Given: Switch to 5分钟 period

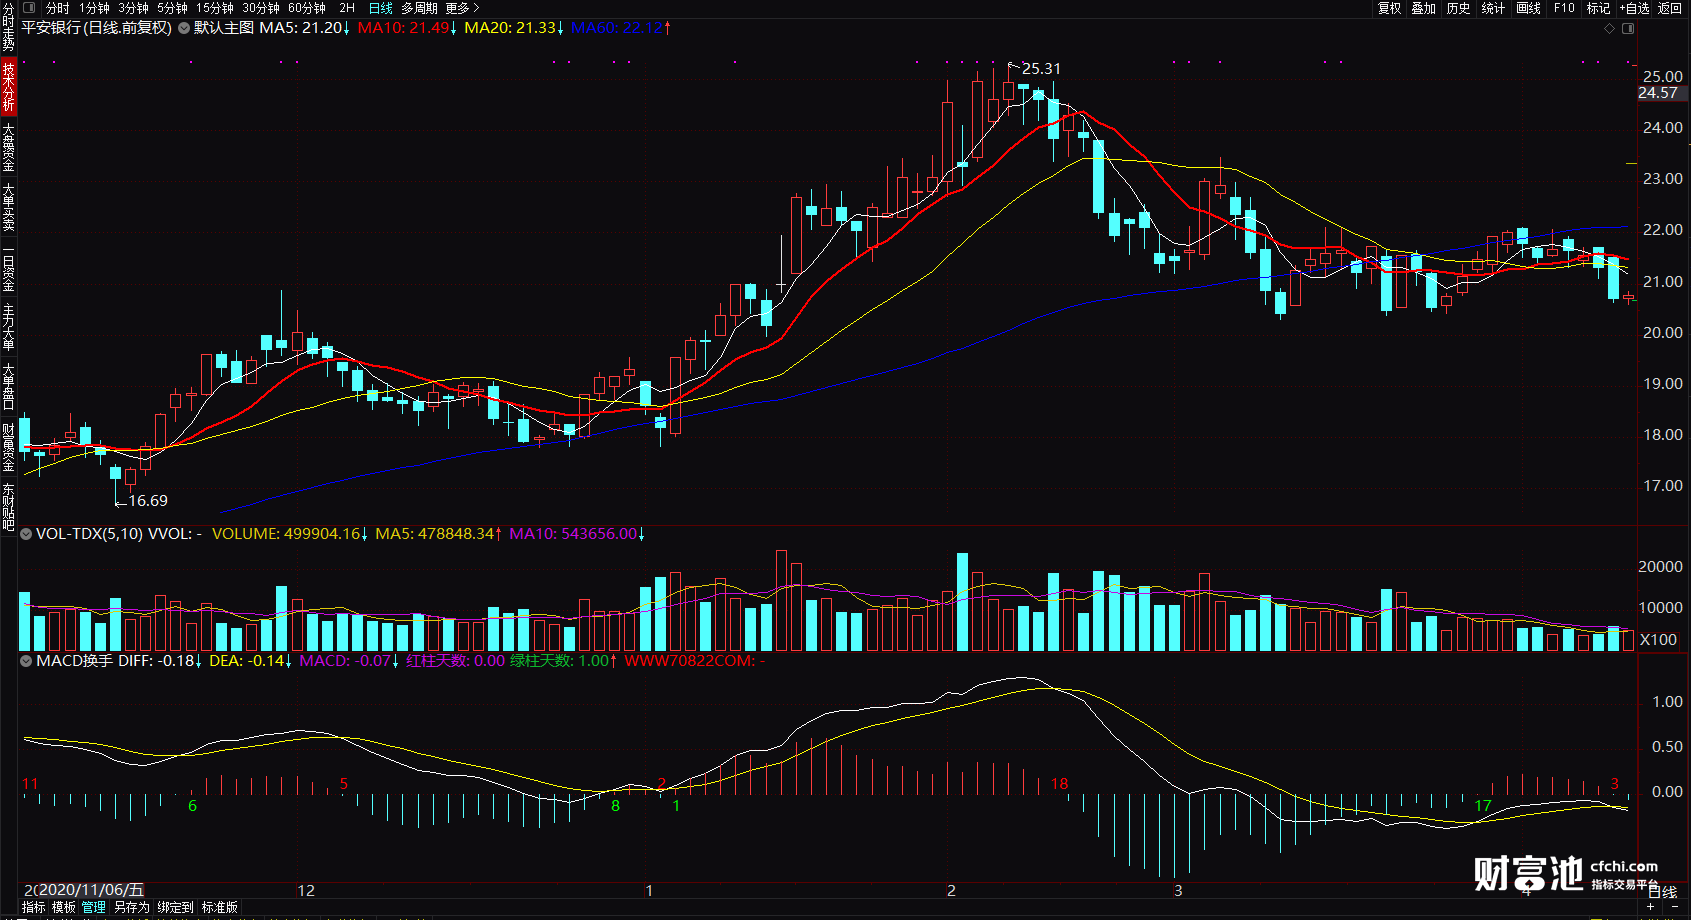Looking at the screenshot, I should click(172, 8).
